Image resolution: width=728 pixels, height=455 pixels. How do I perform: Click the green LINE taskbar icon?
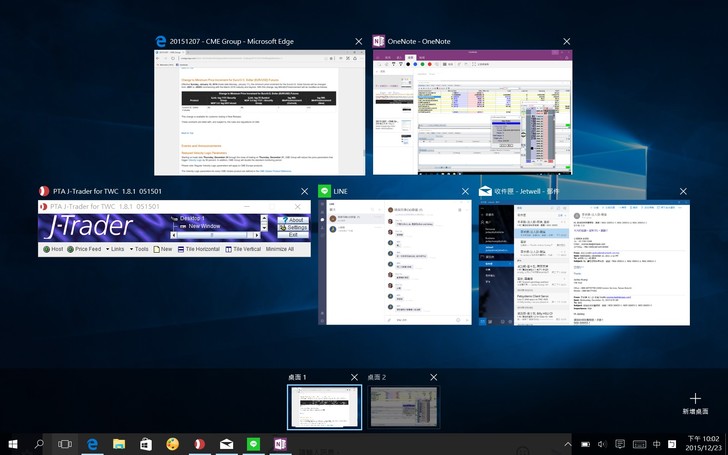pyautogui.click(x=254, y=443)
